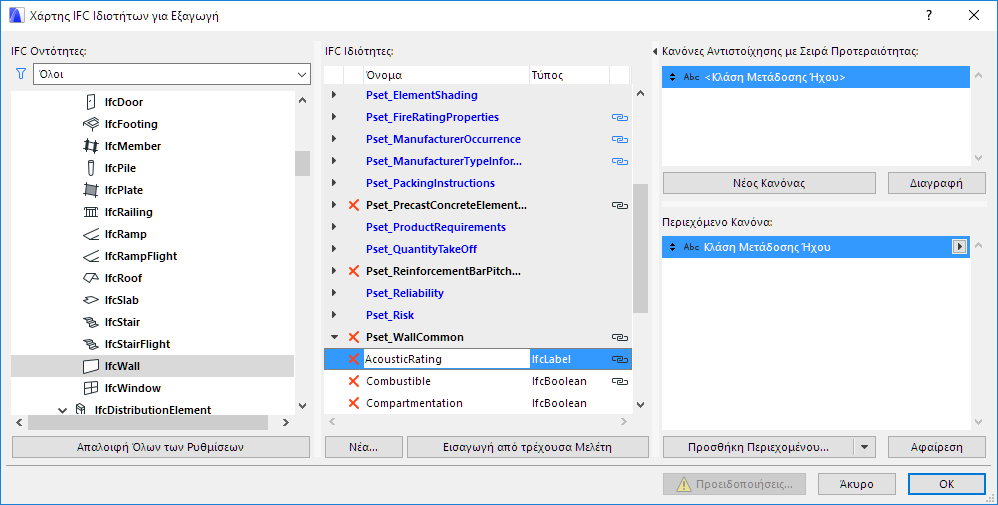Screen dimensions: 998x505
Task: Select IfcSlab in the entity tree
Action: 121,300
